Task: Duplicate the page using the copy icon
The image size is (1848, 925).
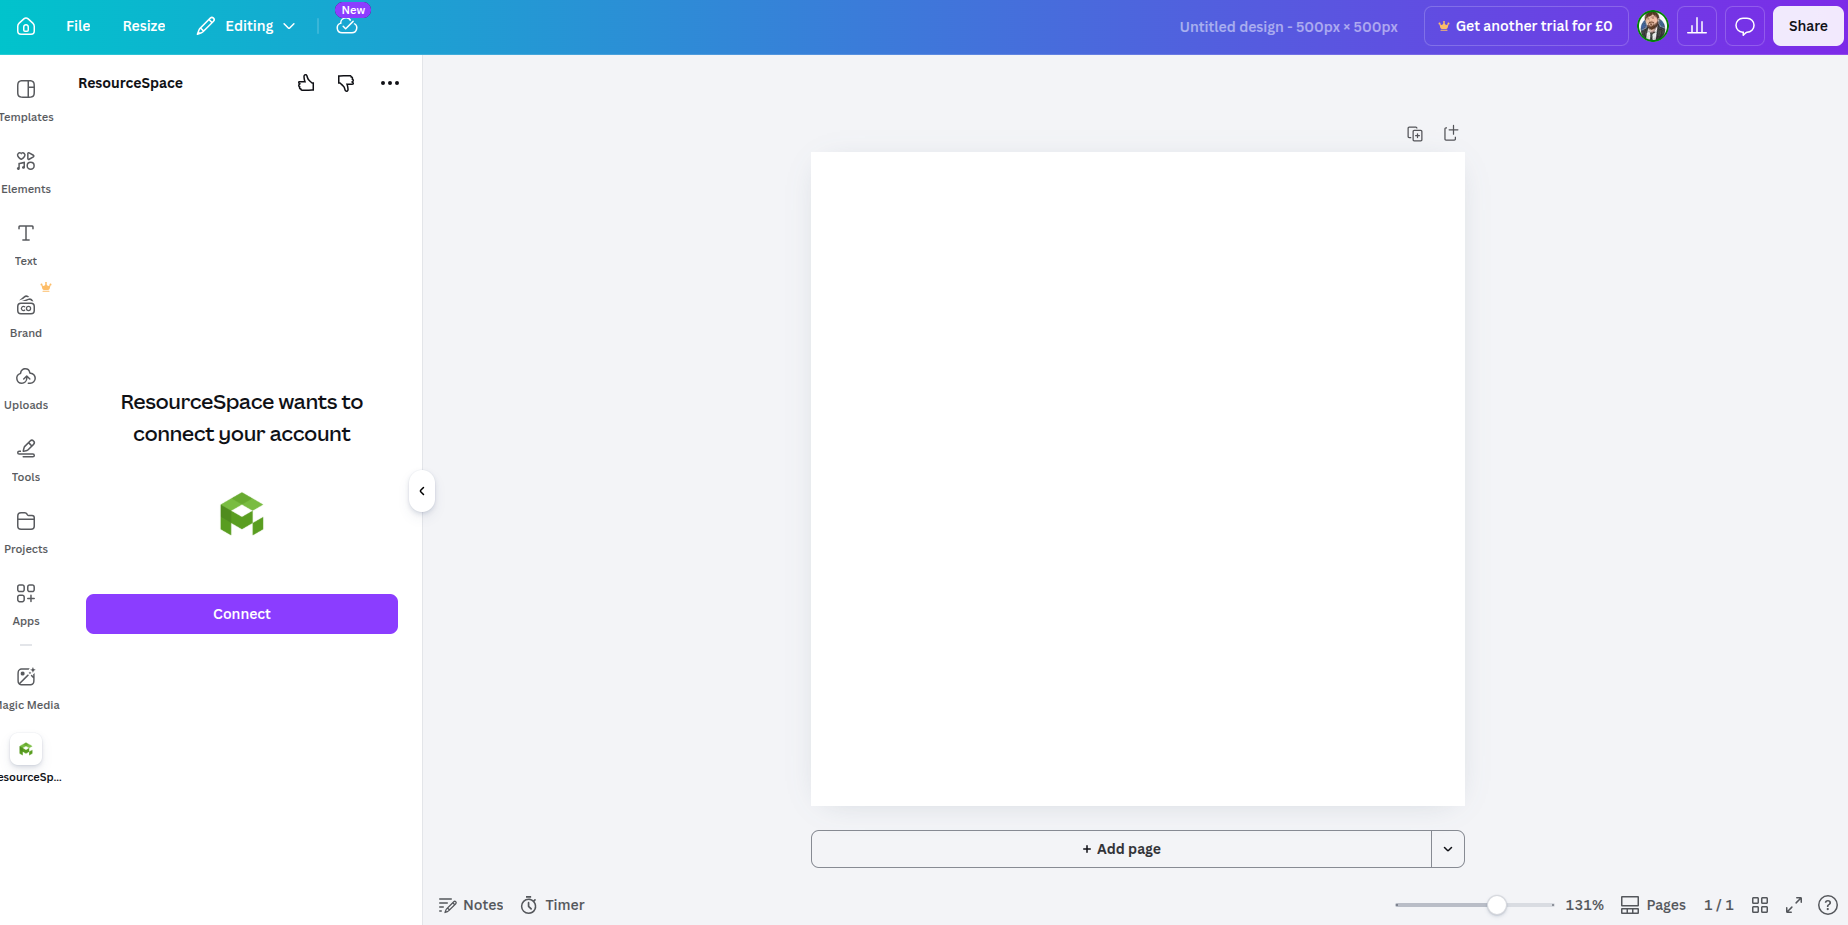Action: click(x=1415, y=134)
